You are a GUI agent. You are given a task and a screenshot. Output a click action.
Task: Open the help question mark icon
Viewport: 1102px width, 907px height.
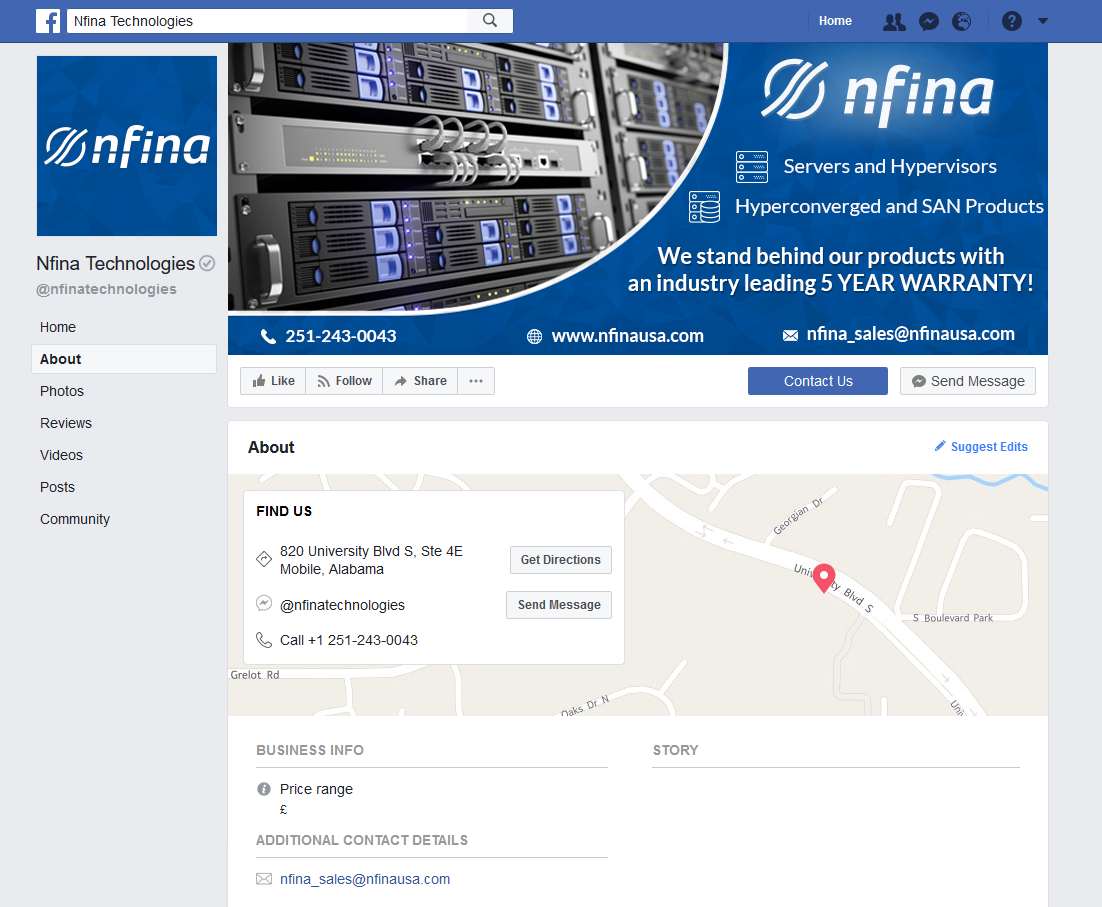pyautogui.click(x=1011, y=21)
